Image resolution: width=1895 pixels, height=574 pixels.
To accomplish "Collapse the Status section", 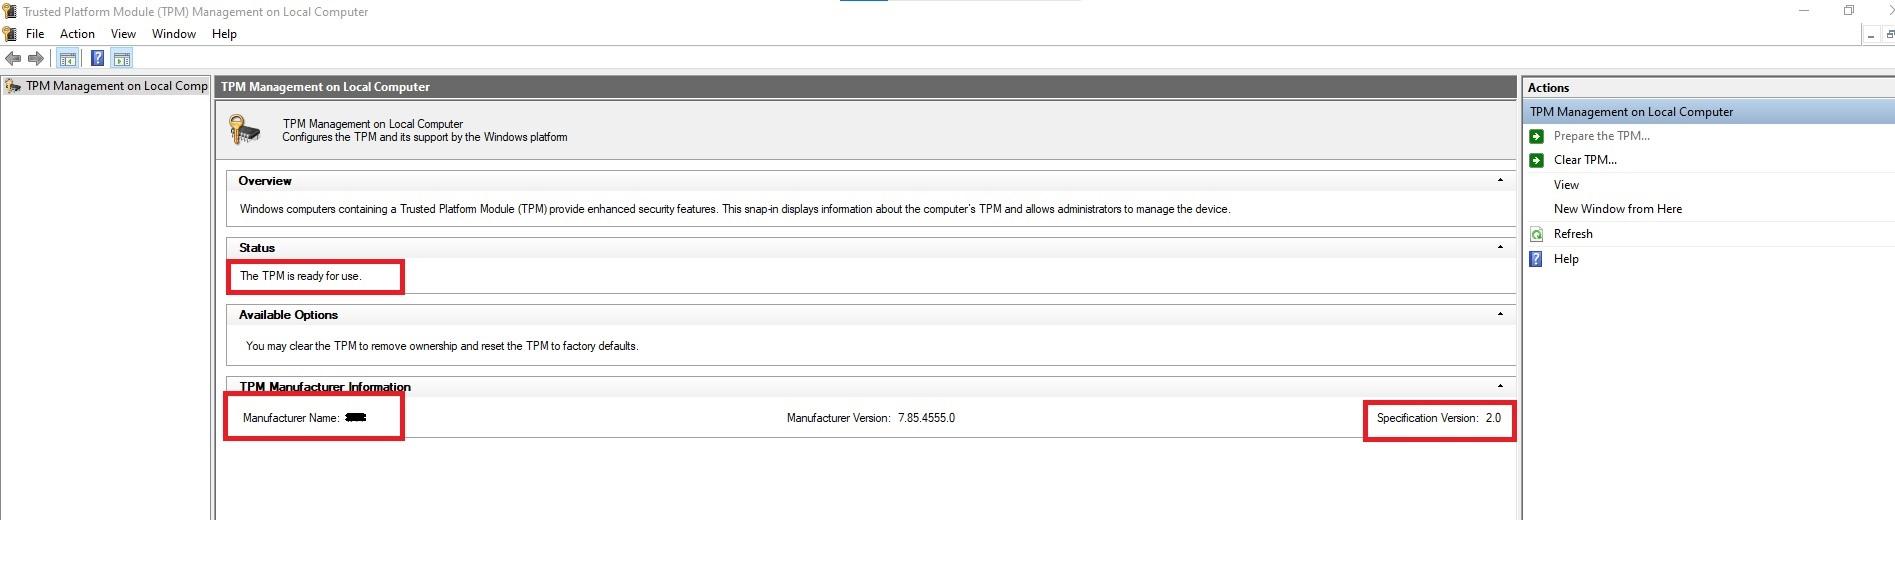I will pyautogui.click(x=1500, y=247).
